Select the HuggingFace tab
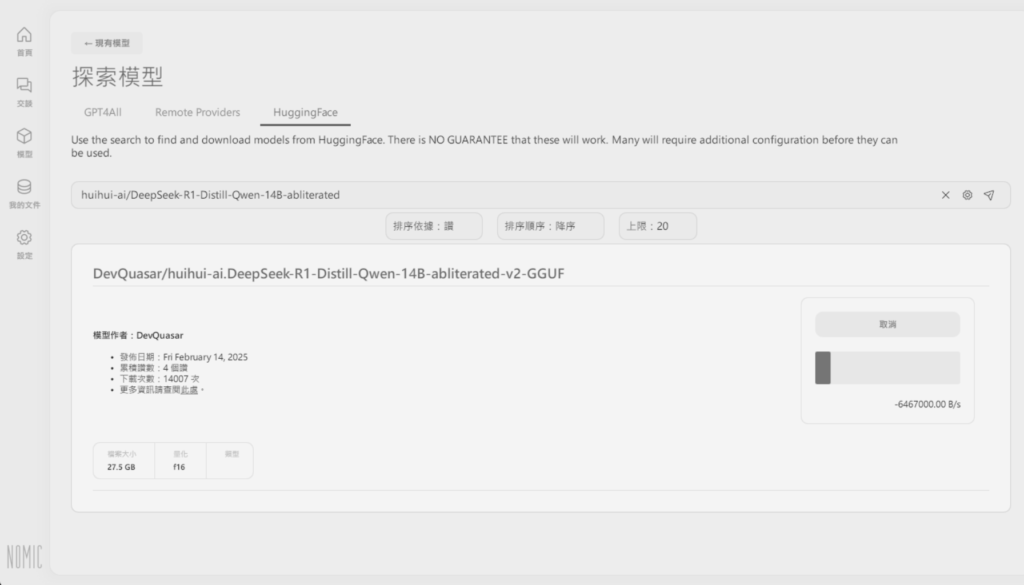 click(x=305, y=112)
